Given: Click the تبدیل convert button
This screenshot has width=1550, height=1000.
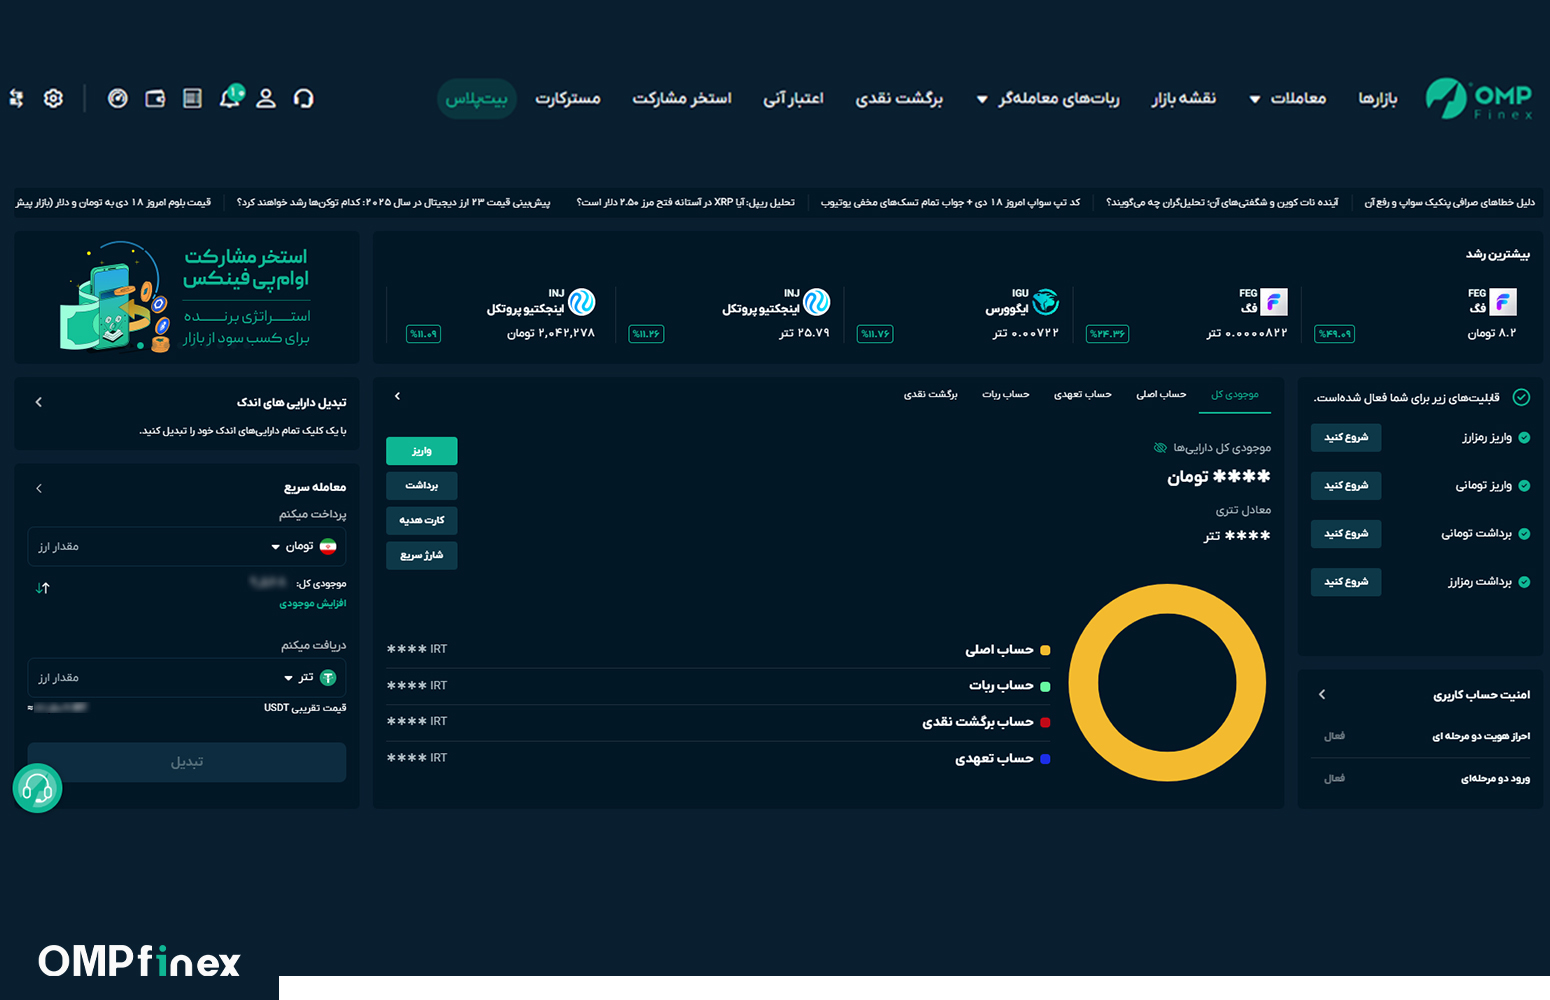Looking at the screenshot, I should [x=187, y=762].
